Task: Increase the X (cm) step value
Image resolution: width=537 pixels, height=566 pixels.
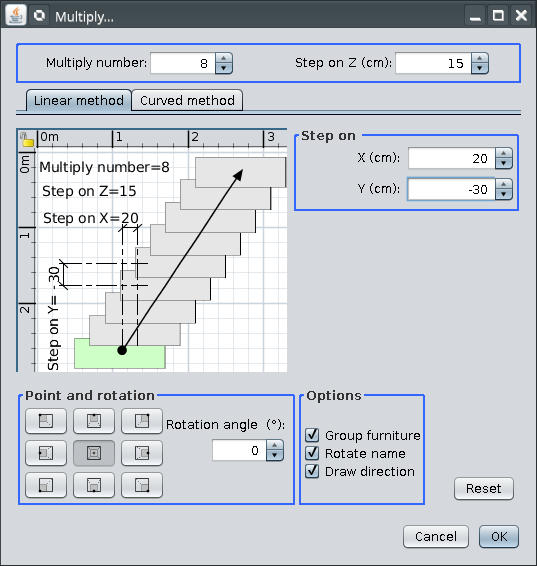Action: (504, 153)
